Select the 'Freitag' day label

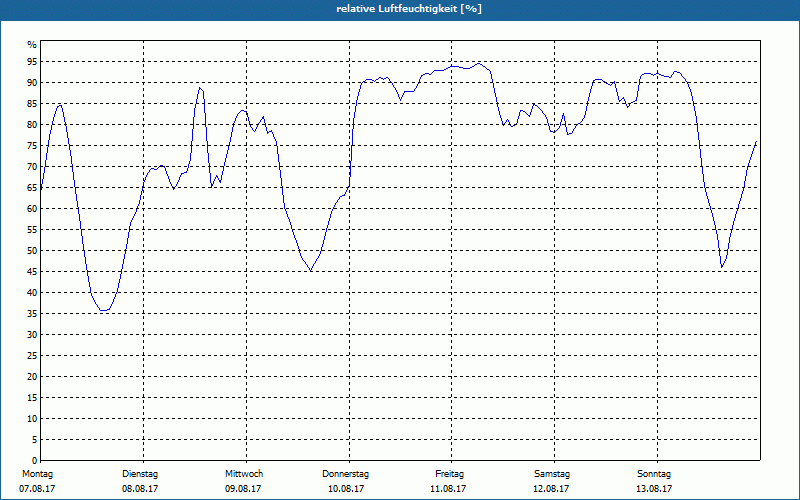pyautogui.click(x=449, y=474)
